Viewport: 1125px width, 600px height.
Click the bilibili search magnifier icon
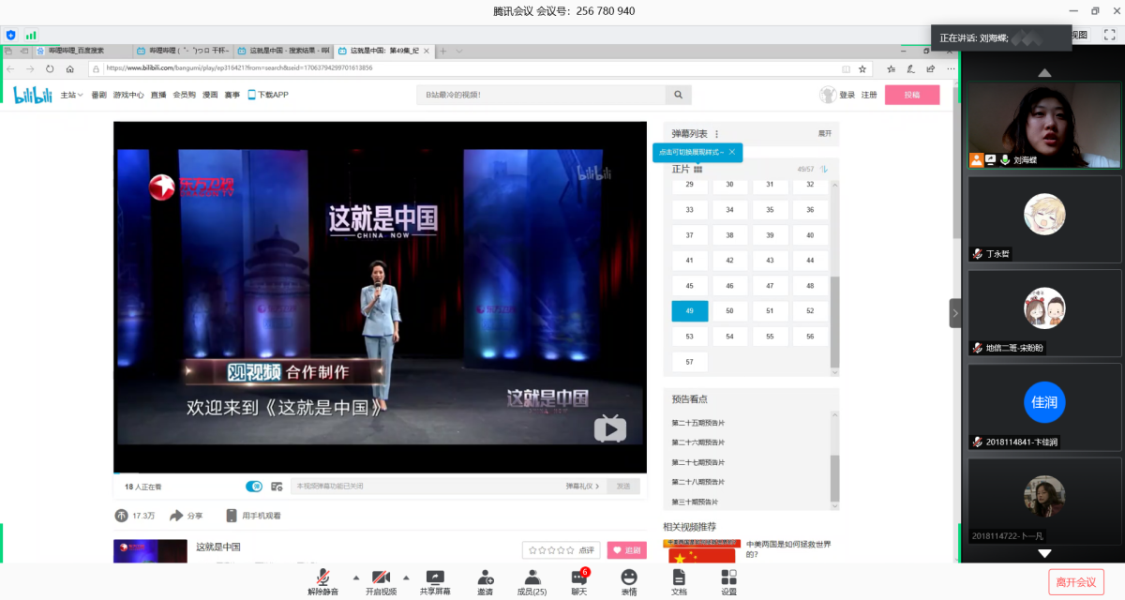pyautogui.click(x=678, y=95)
